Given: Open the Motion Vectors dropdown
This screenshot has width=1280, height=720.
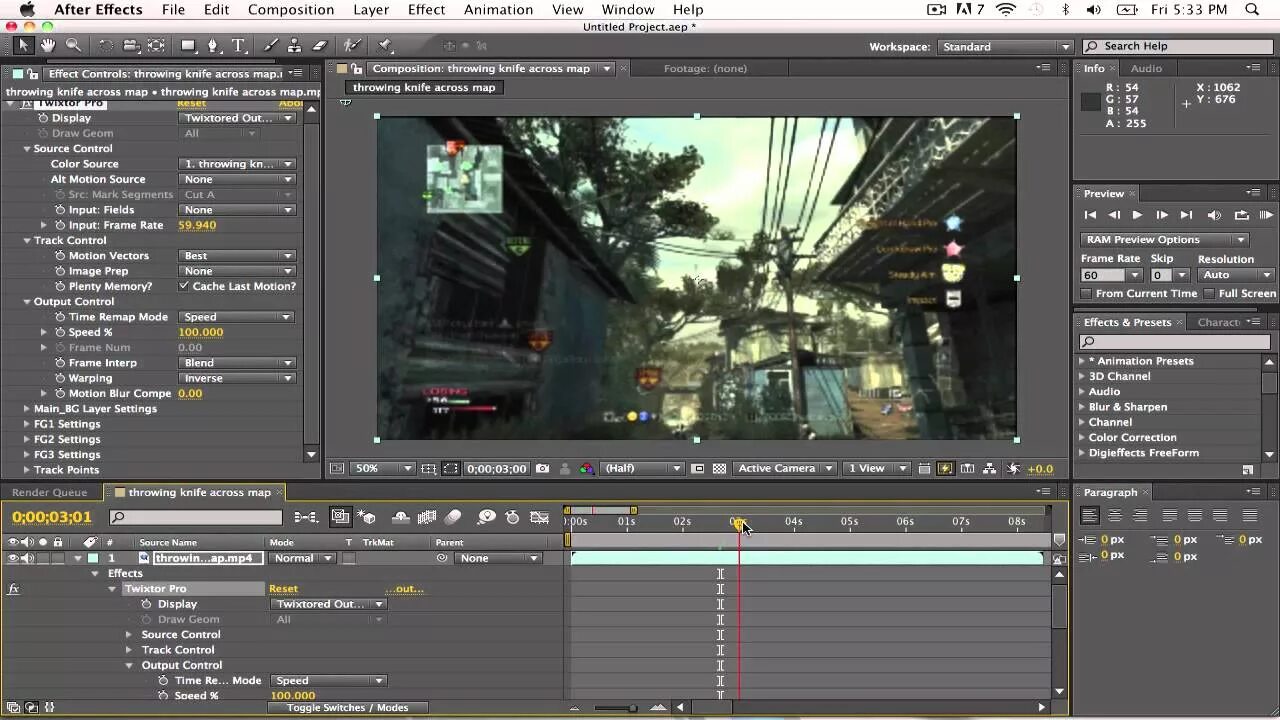Looking at the screenshot, I should click(238, 256).
